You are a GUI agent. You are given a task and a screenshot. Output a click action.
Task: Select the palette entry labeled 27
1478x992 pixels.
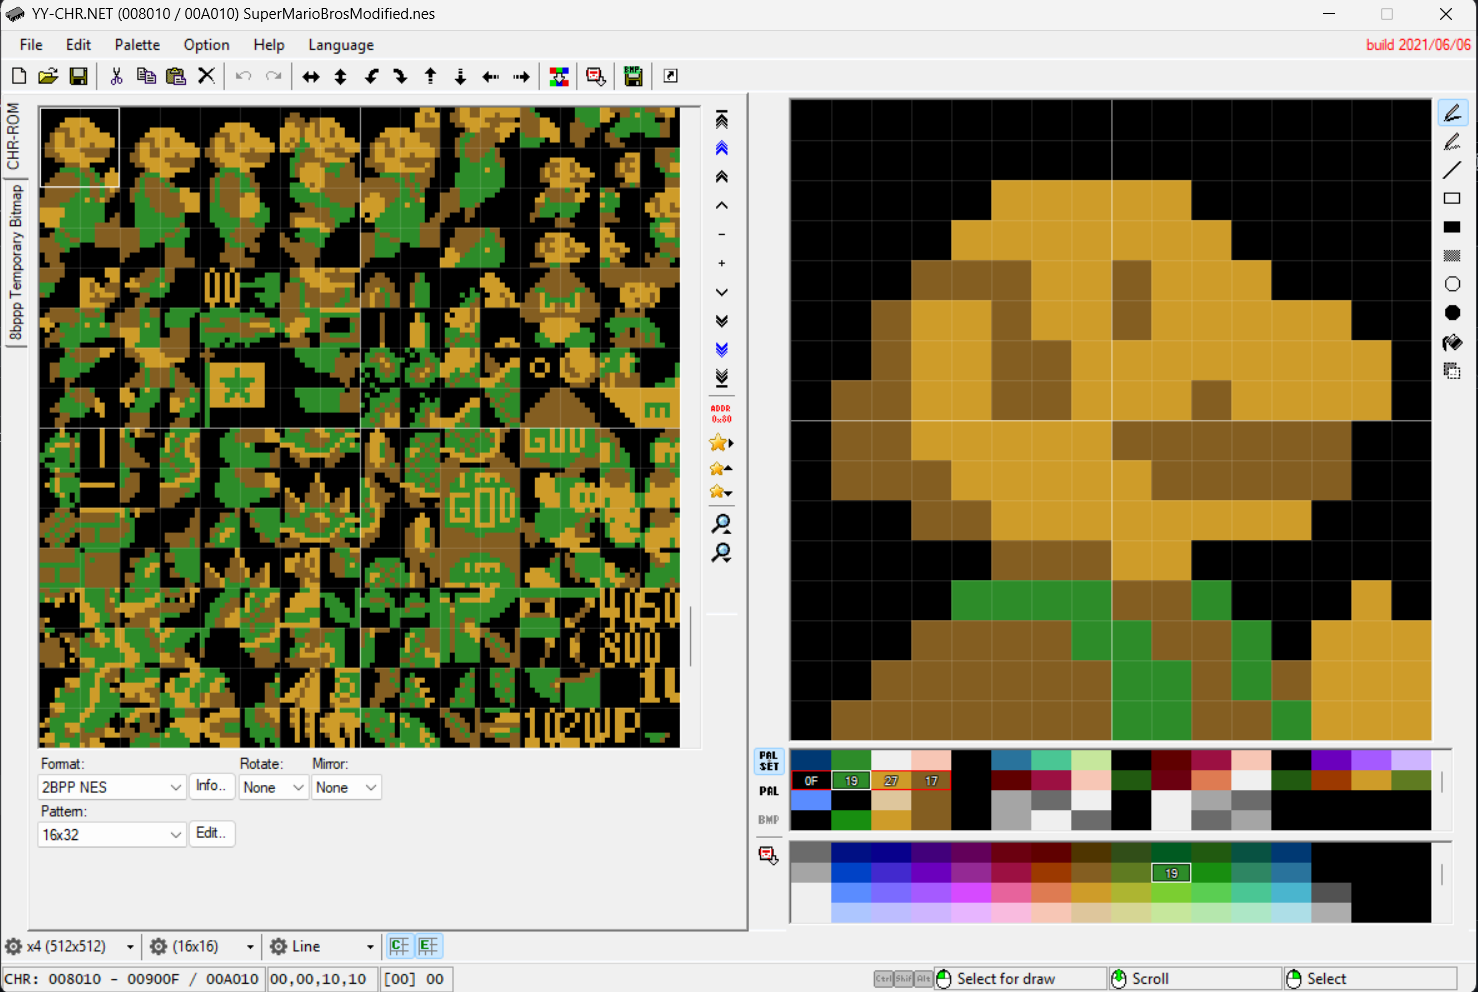891,781
